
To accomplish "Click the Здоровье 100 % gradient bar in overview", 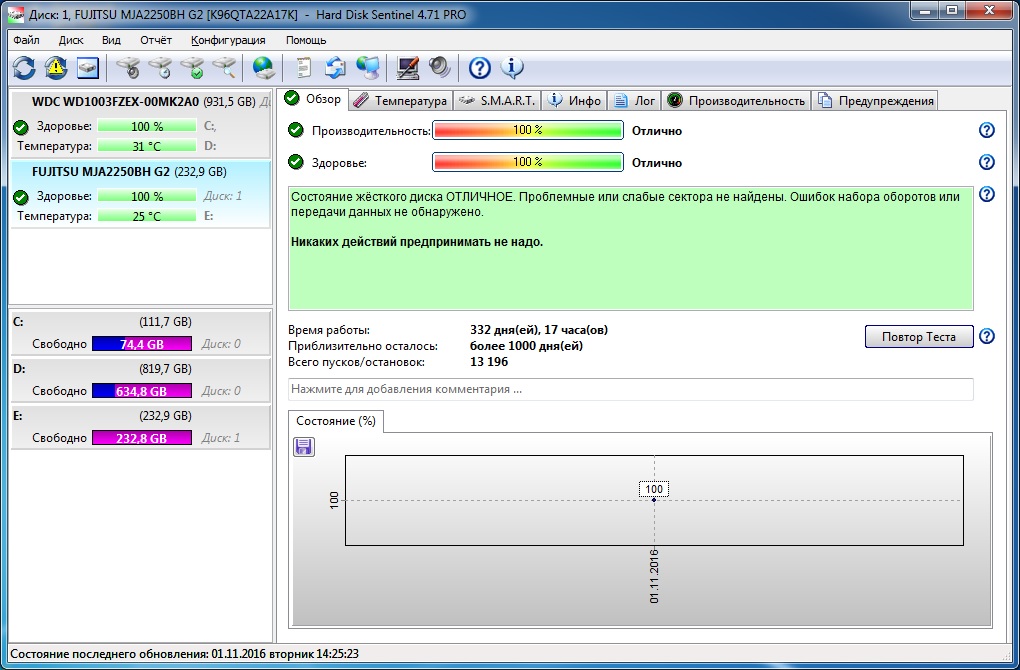I will 528,162.
